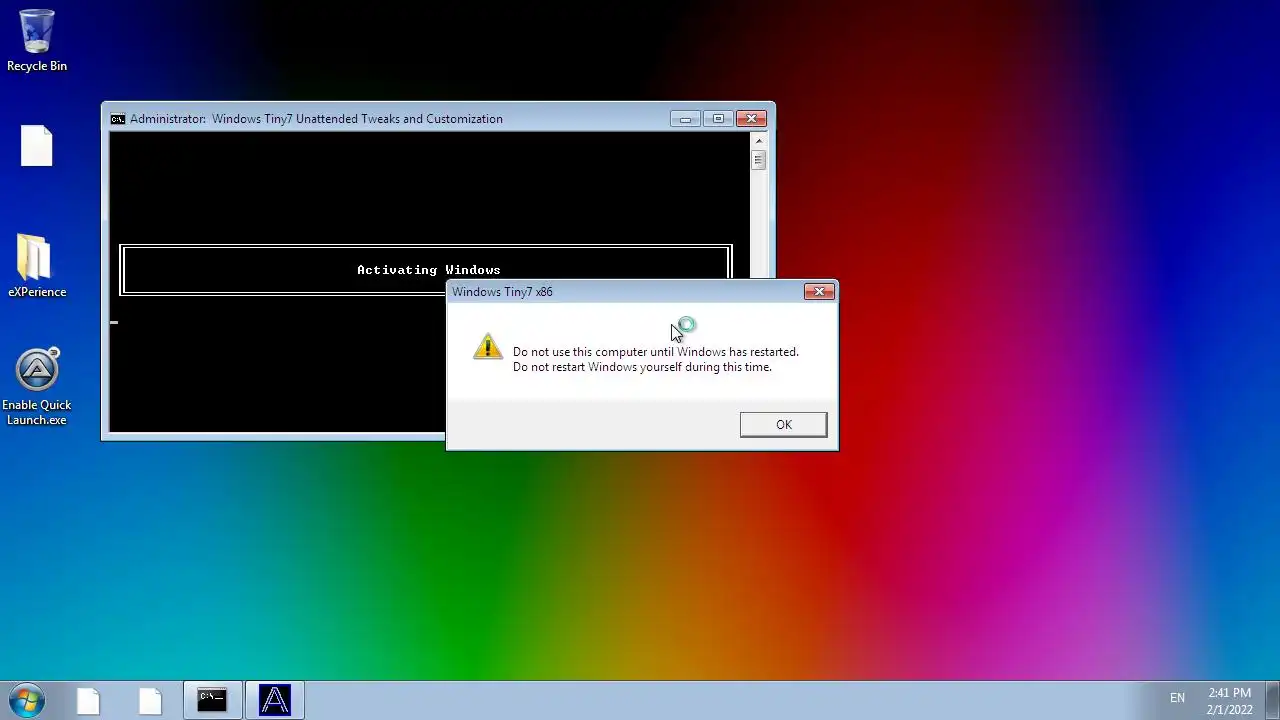Switch to the command prompt taskbar button
This screenshot has width=1280, height=720.
212,700
